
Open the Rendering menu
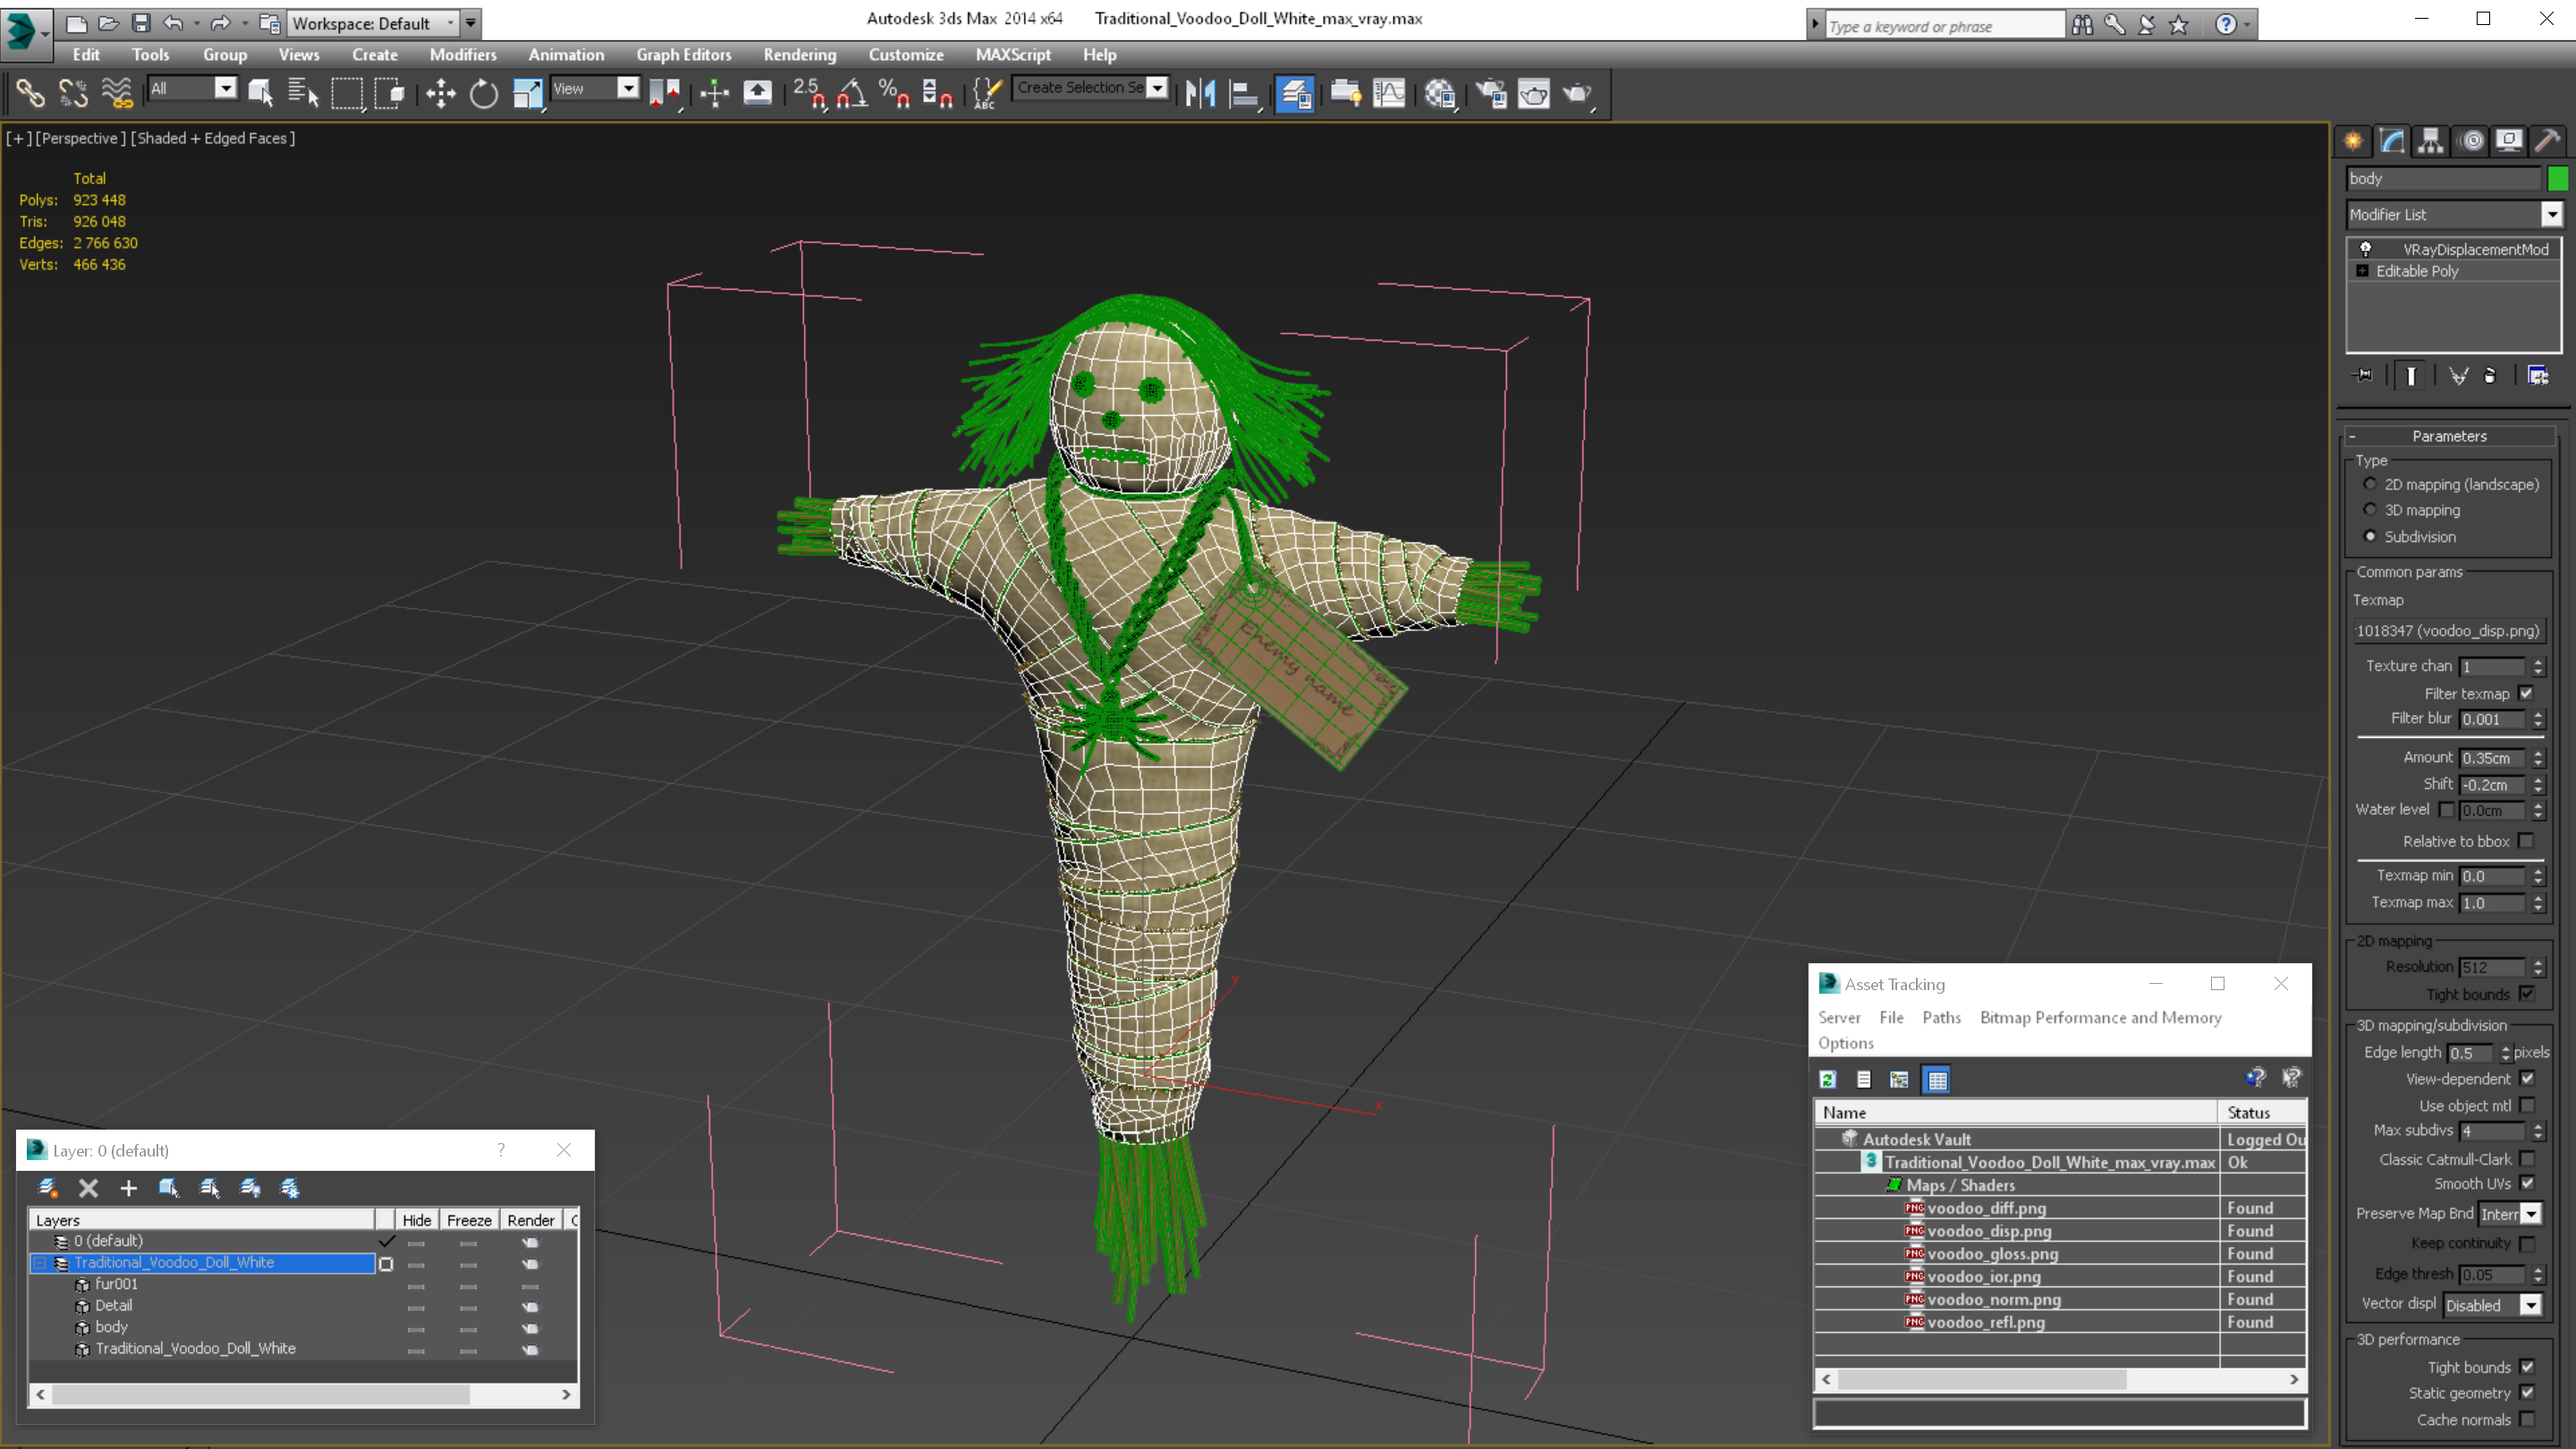point(799,55)
